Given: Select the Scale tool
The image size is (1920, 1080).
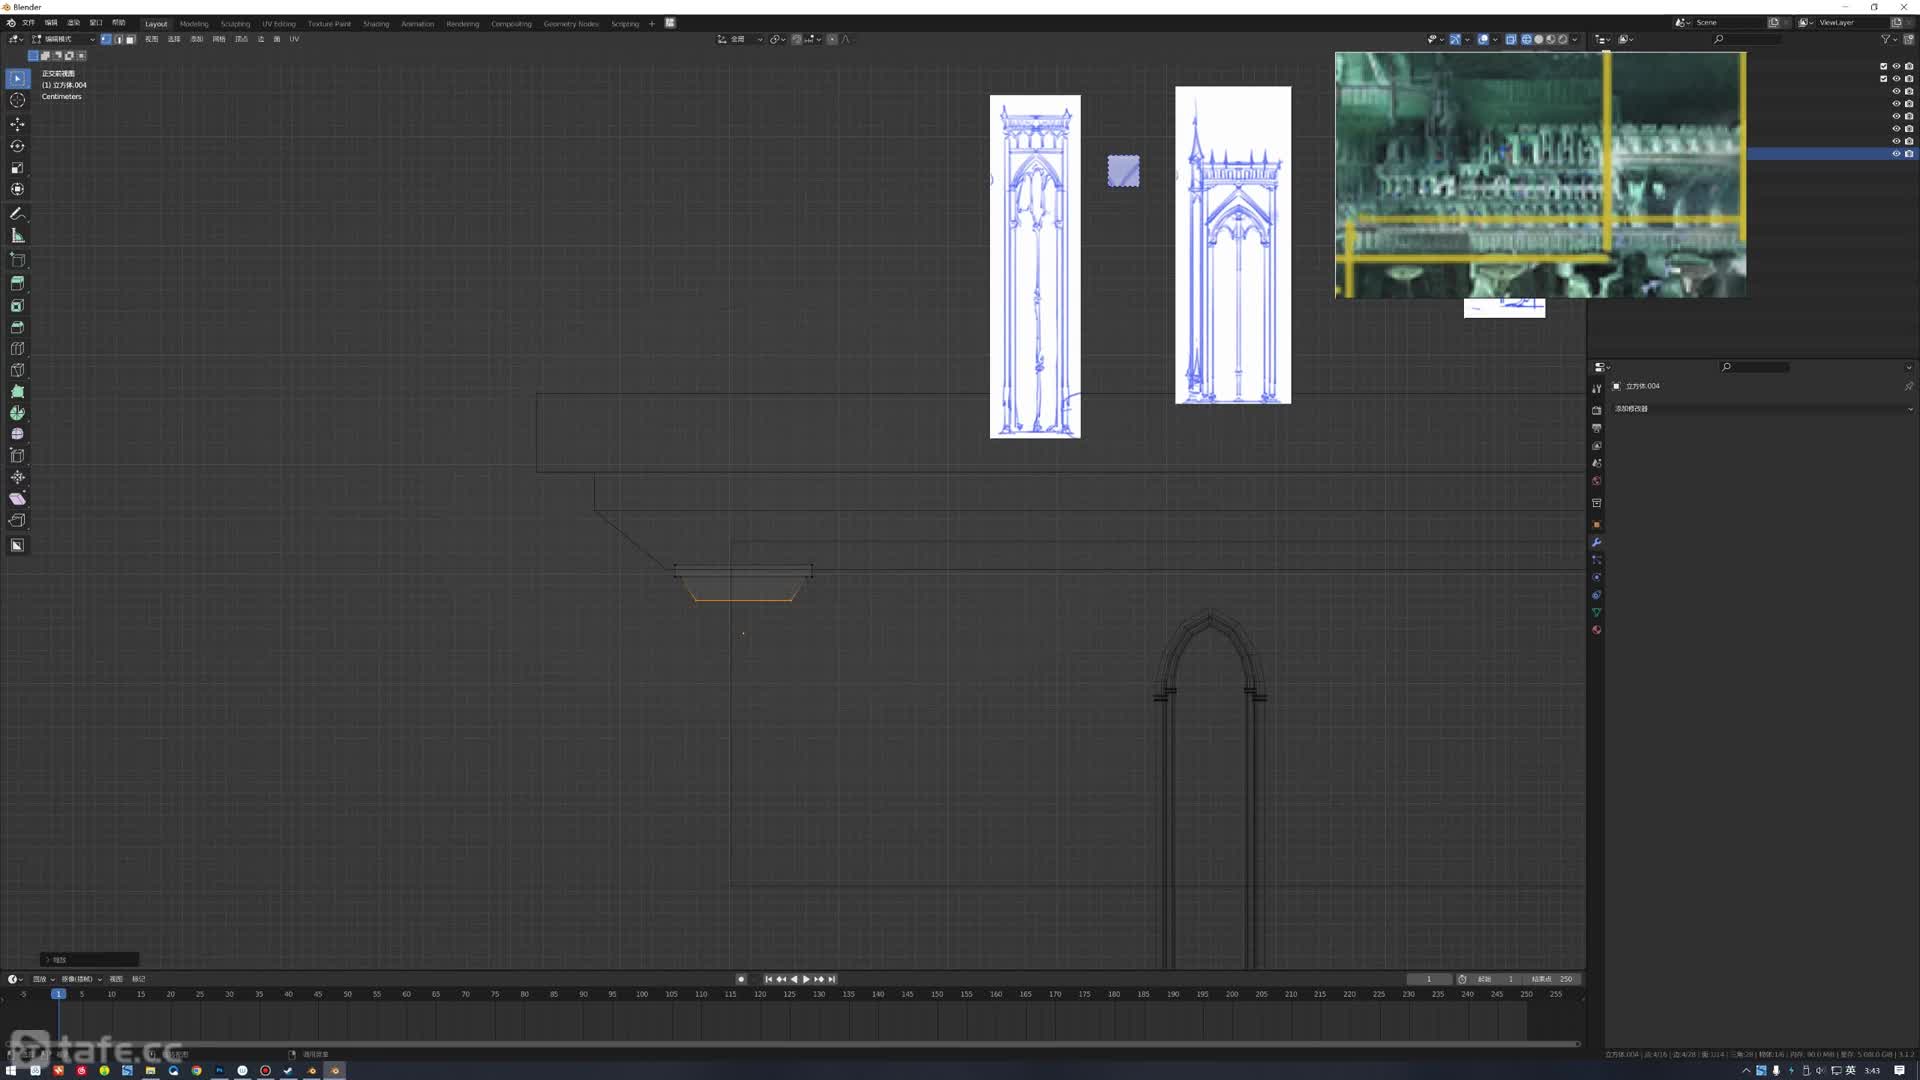Looking at the screenshot, I should pos(17,168).
